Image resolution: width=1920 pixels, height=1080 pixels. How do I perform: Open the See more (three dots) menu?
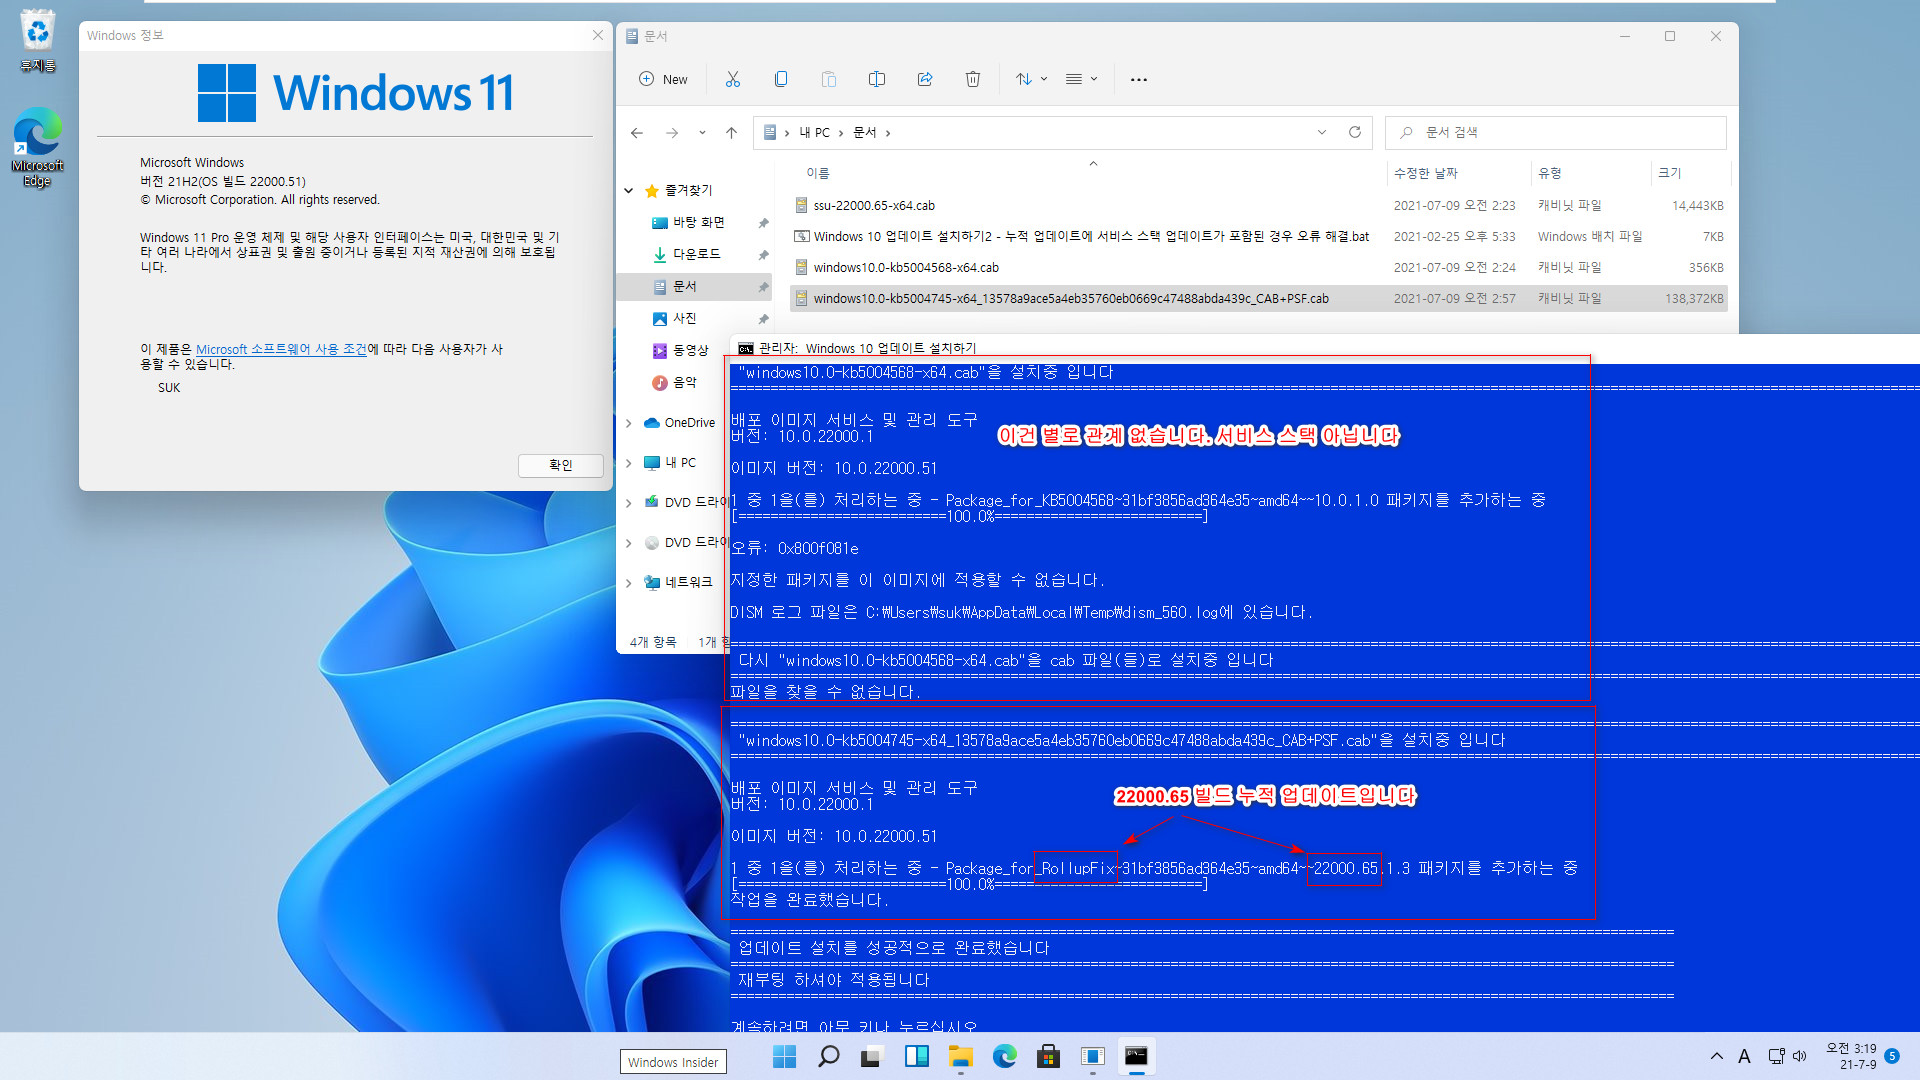click(1139, 79)
